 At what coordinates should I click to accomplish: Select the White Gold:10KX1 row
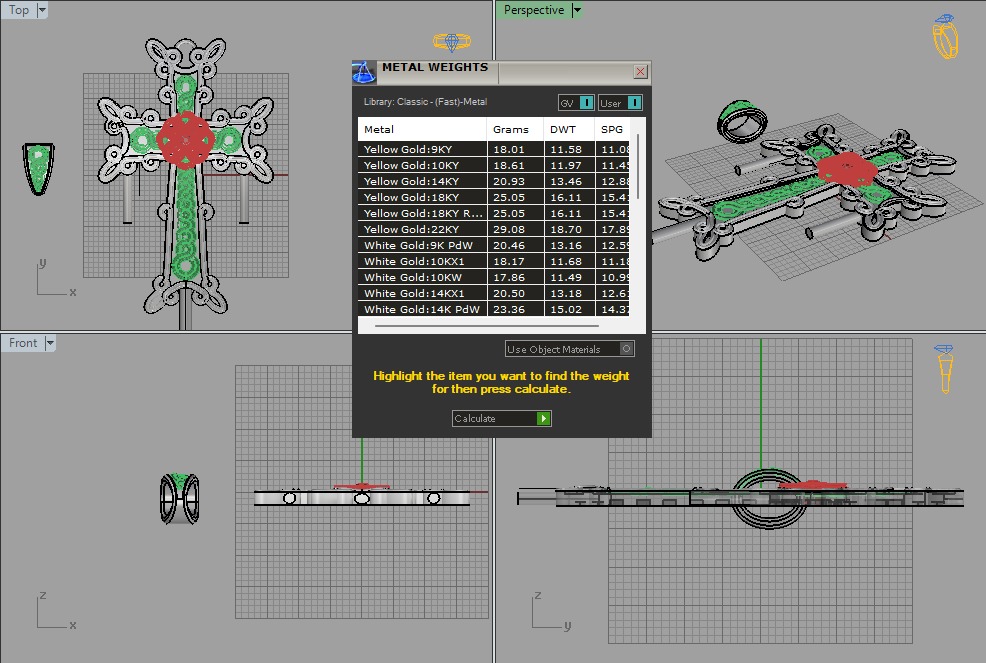494,261
